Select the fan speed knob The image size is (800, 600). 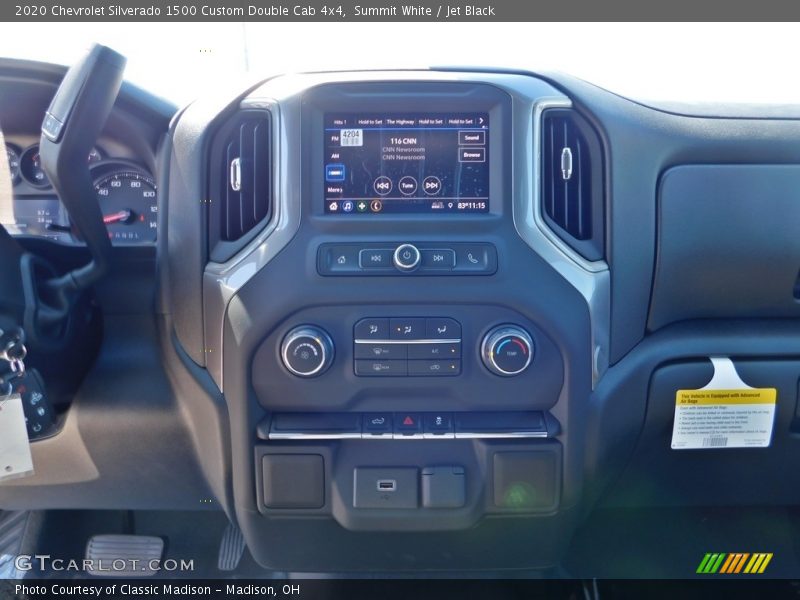point(307,351)
